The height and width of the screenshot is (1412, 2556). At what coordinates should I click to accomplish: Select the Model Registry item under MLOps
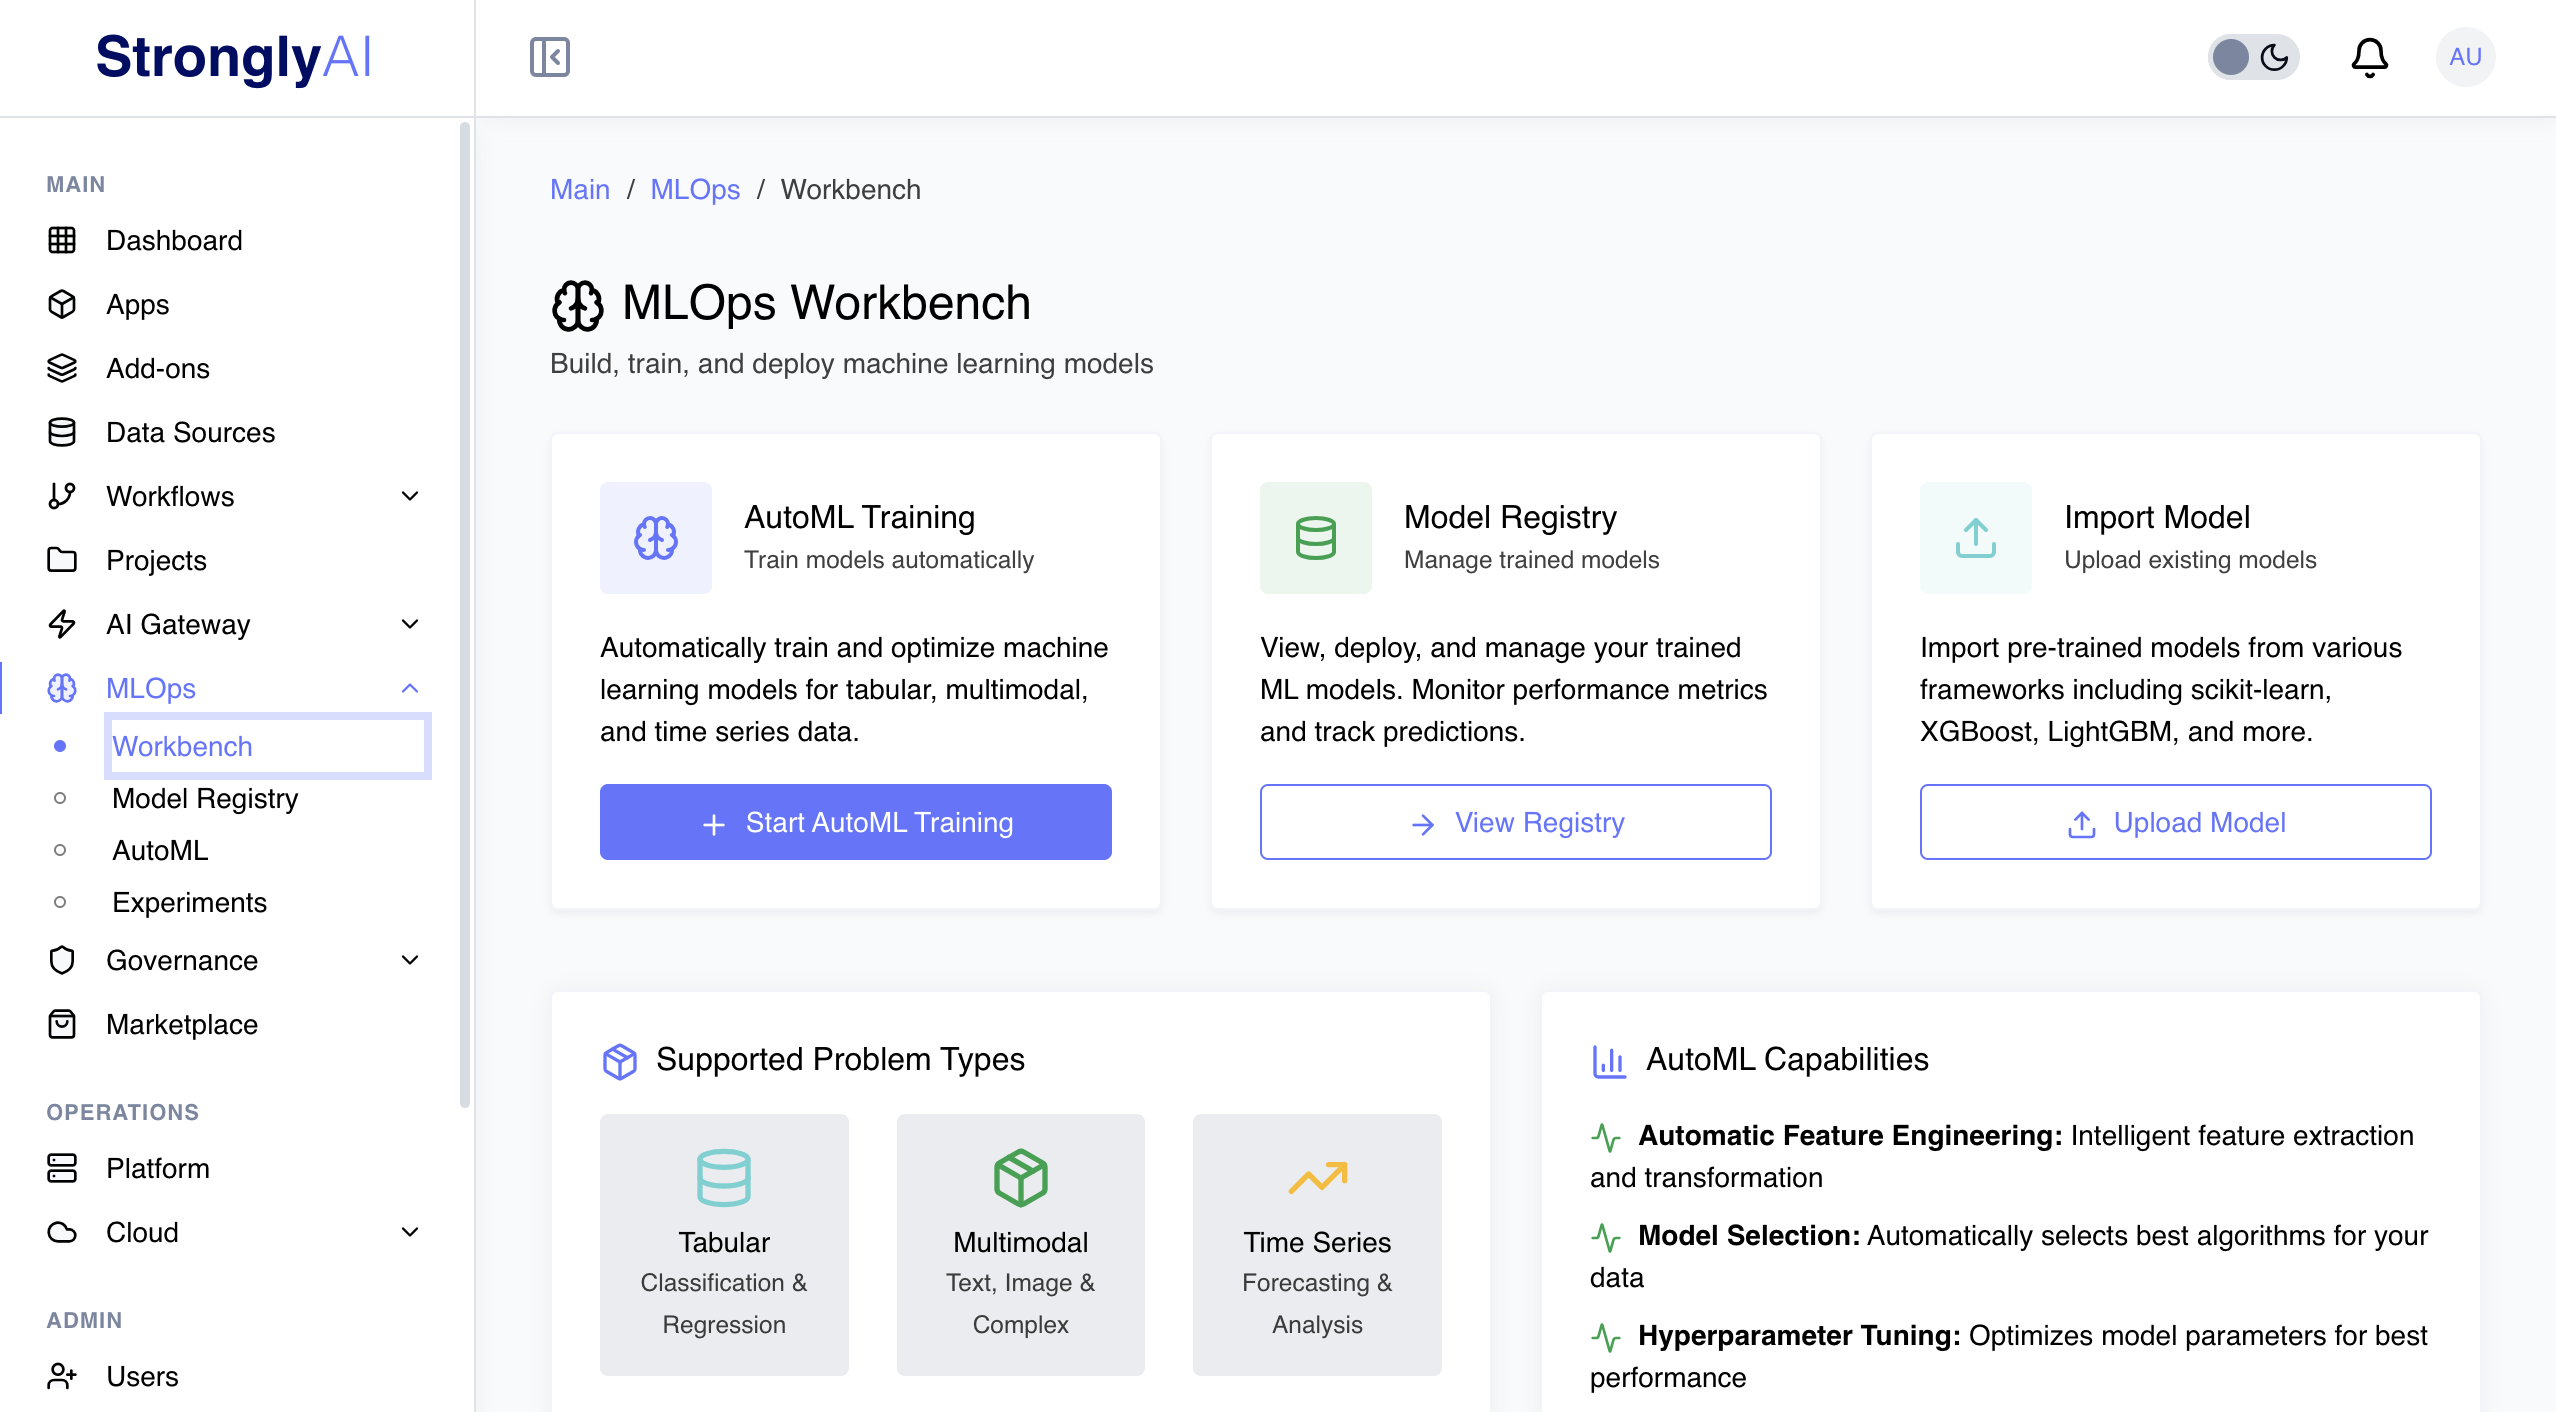pyautogui.click(x=205, y=798)
